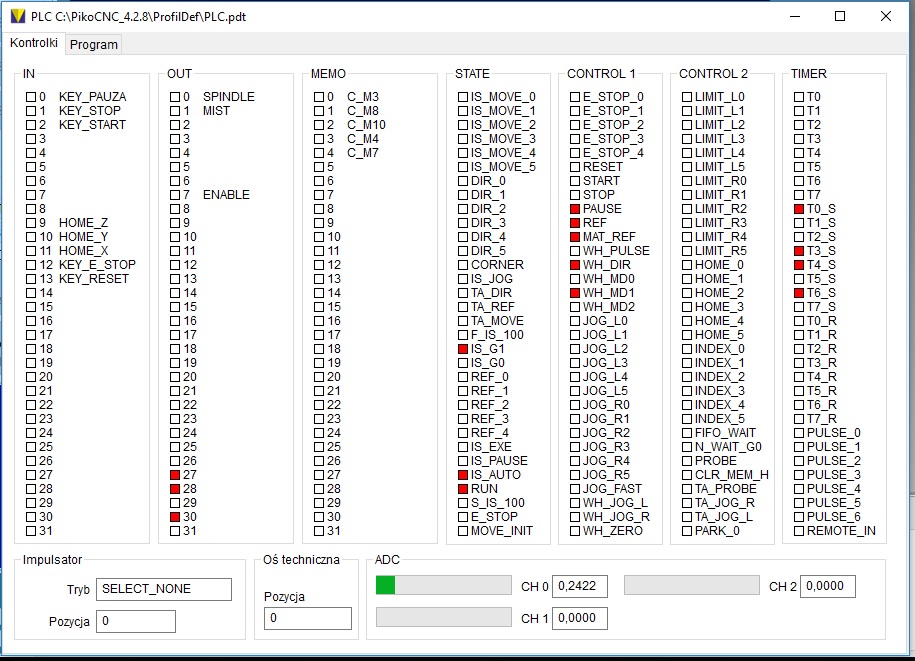Check the RESET control box
The width and height of the screenshot is (915, 661).
(575, 167)
